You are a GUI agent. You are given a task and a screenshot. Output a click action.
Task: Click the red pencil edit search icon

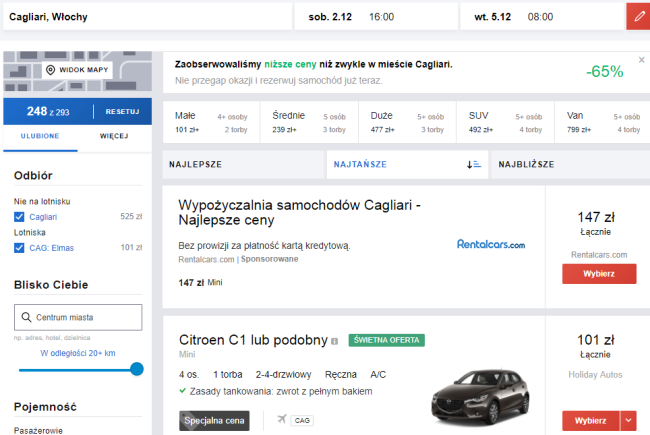coord(637,17)
